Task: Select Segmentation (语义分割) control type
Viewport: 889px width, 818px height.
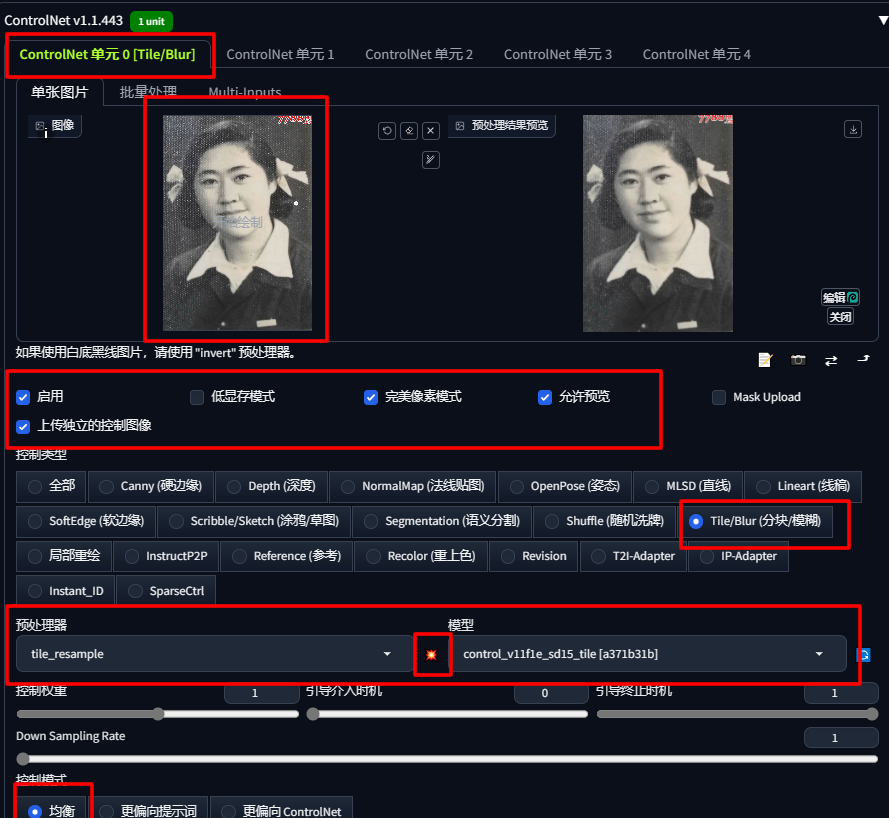Action: [x=442, y=522]
